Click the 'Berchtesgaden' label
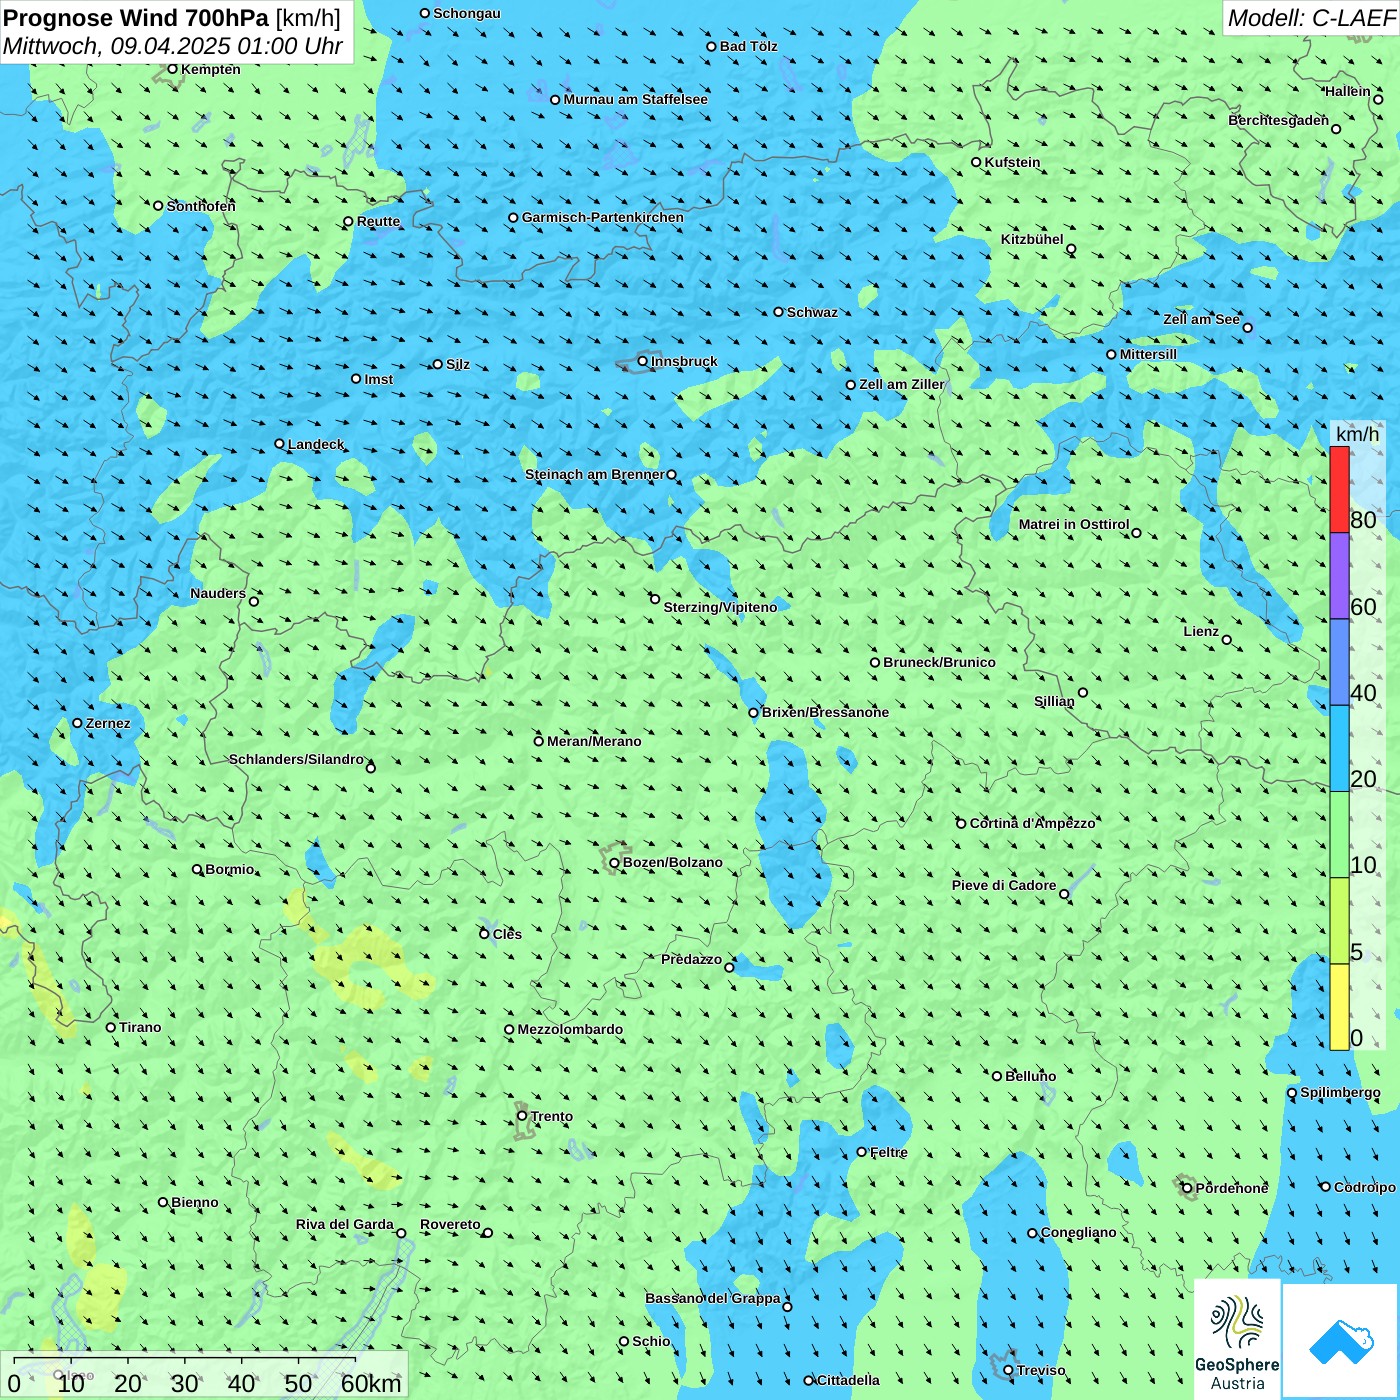 point(1279,120)
